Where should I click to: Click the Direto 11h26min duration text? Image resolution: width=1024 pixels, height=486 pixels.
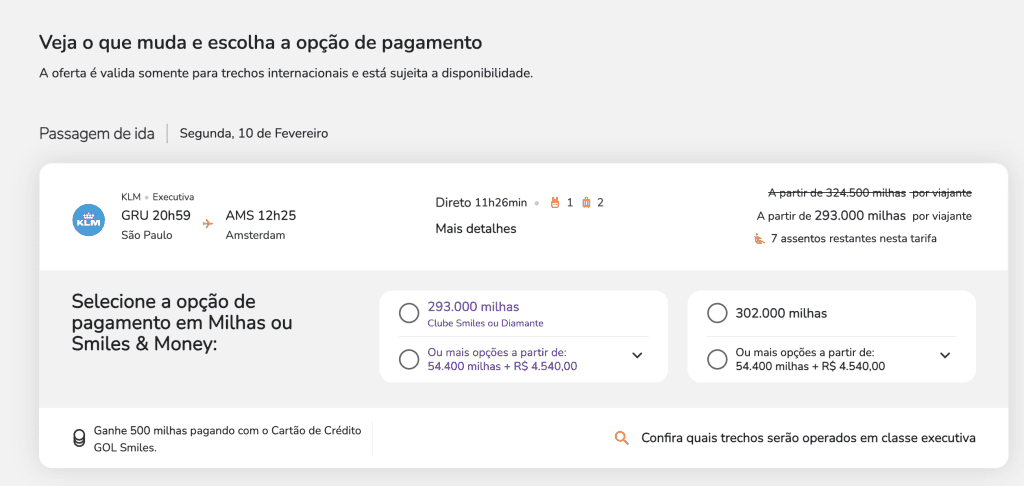click(x=481, y=203)
